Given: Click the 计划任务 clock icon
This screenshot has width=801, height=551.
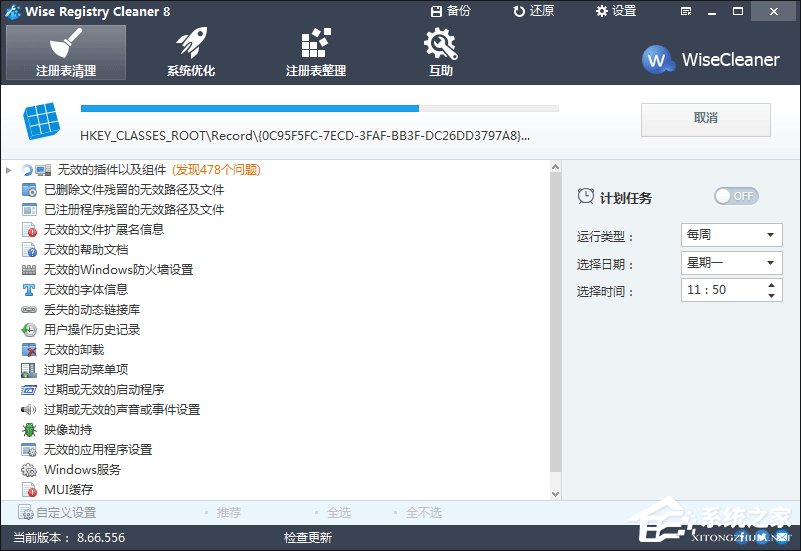Looking at the screenshot, I should [585, 196].
